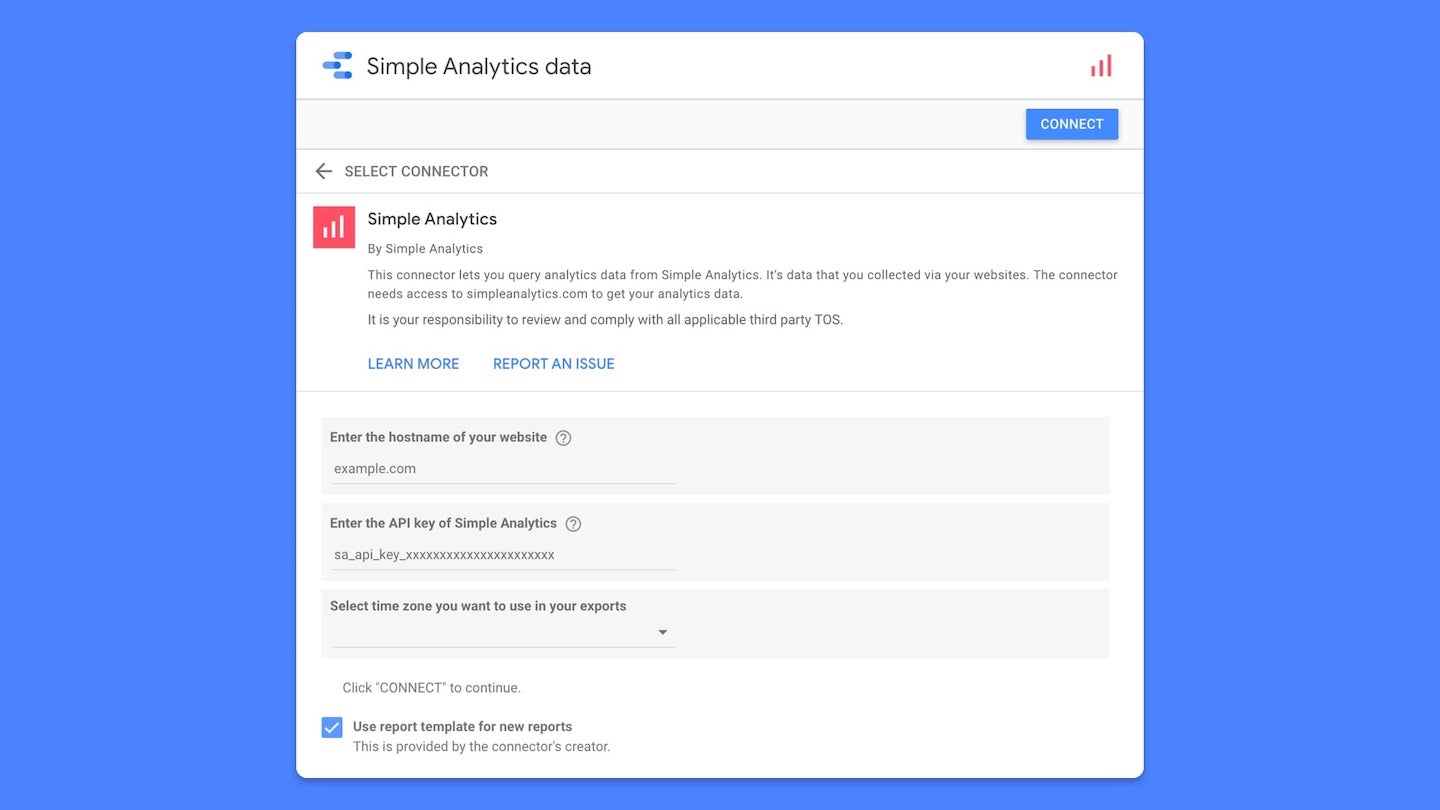Open the REPORT AN ISSUE link
The image size is (1440, 810).
(554, 364)
